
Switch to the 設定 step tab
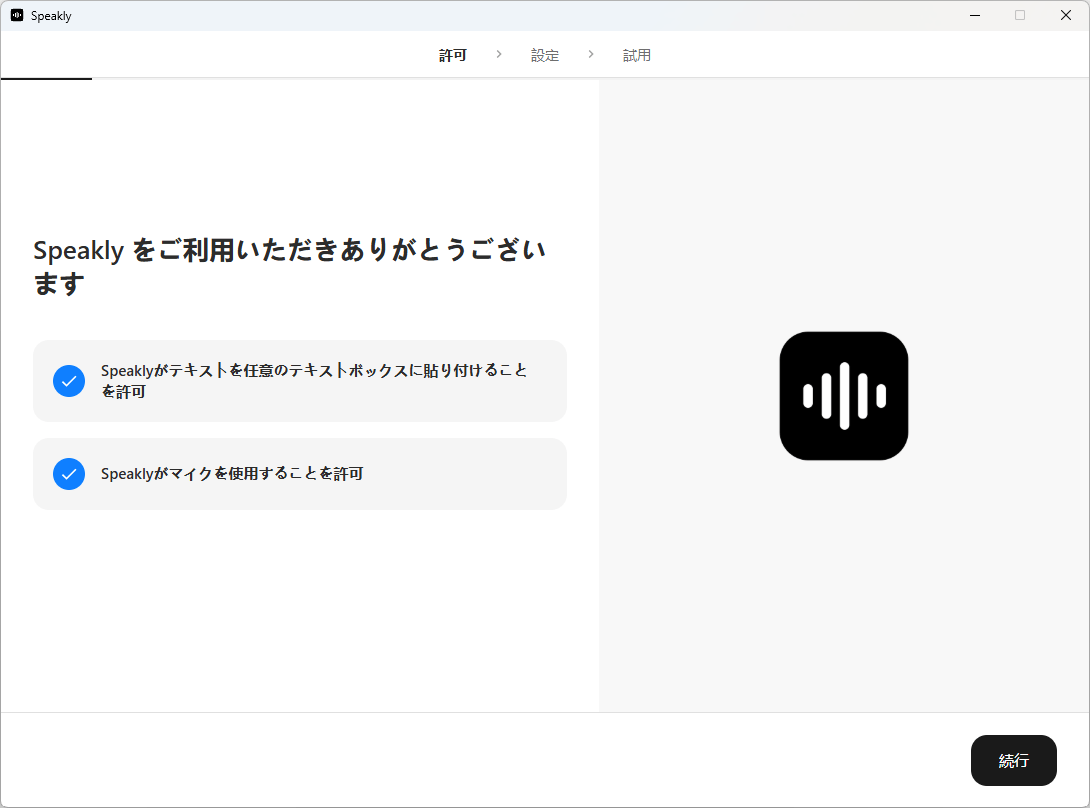(545, 56)
